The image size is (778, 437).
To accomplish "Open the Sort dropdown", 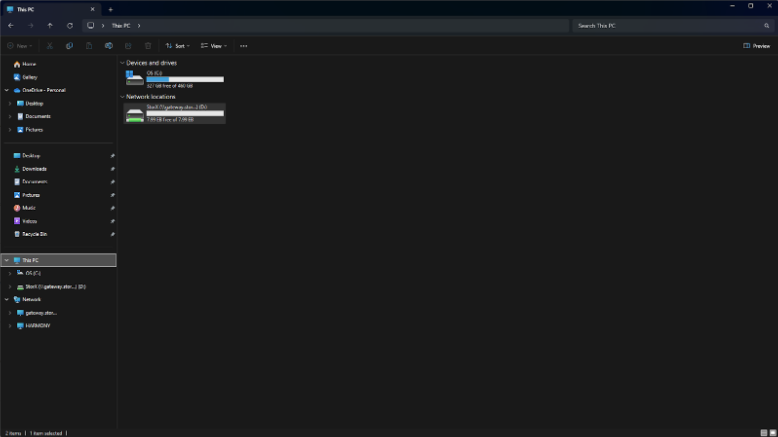I will (x=178, y=46).
